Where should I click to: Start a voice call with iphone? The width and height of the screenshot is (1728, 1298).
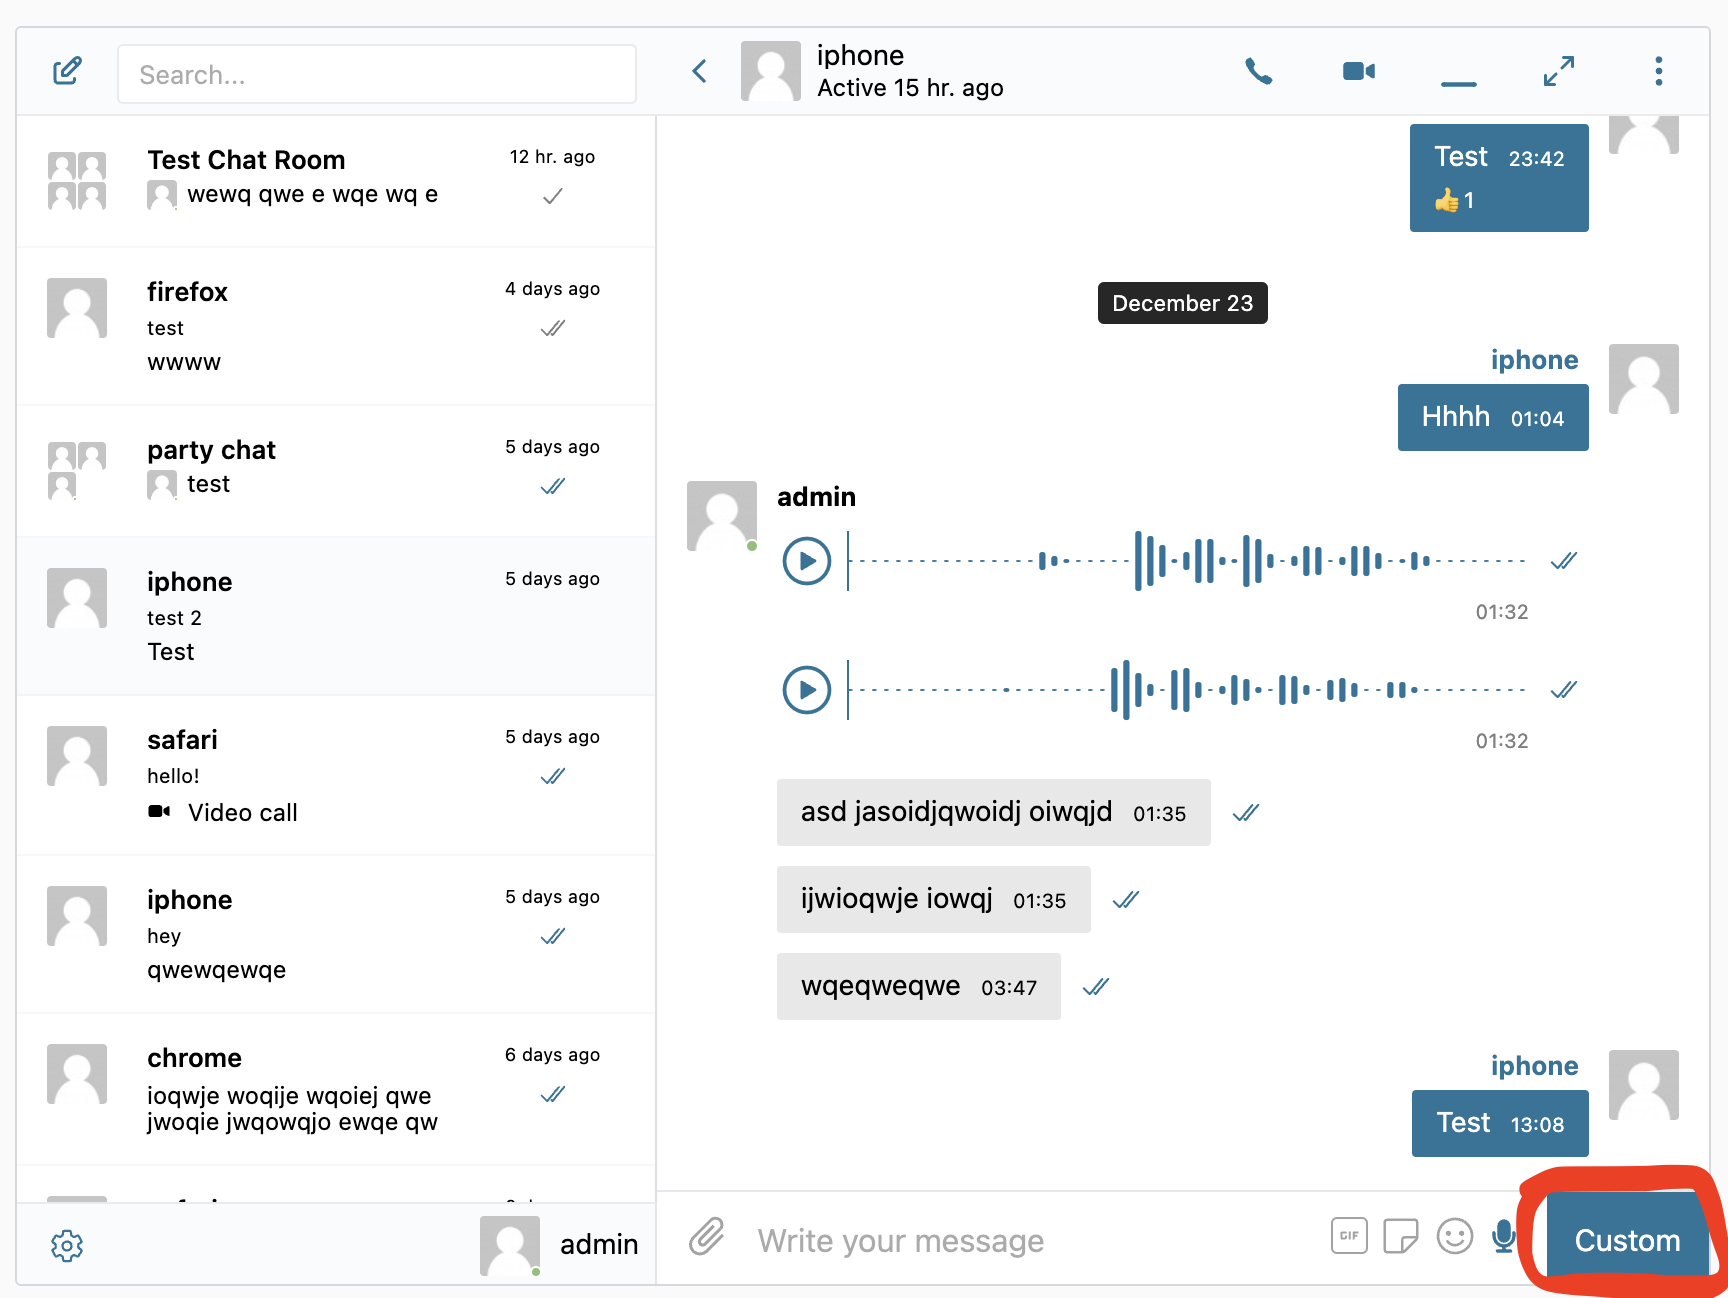pyautogui.click(x=1258, y=71)
